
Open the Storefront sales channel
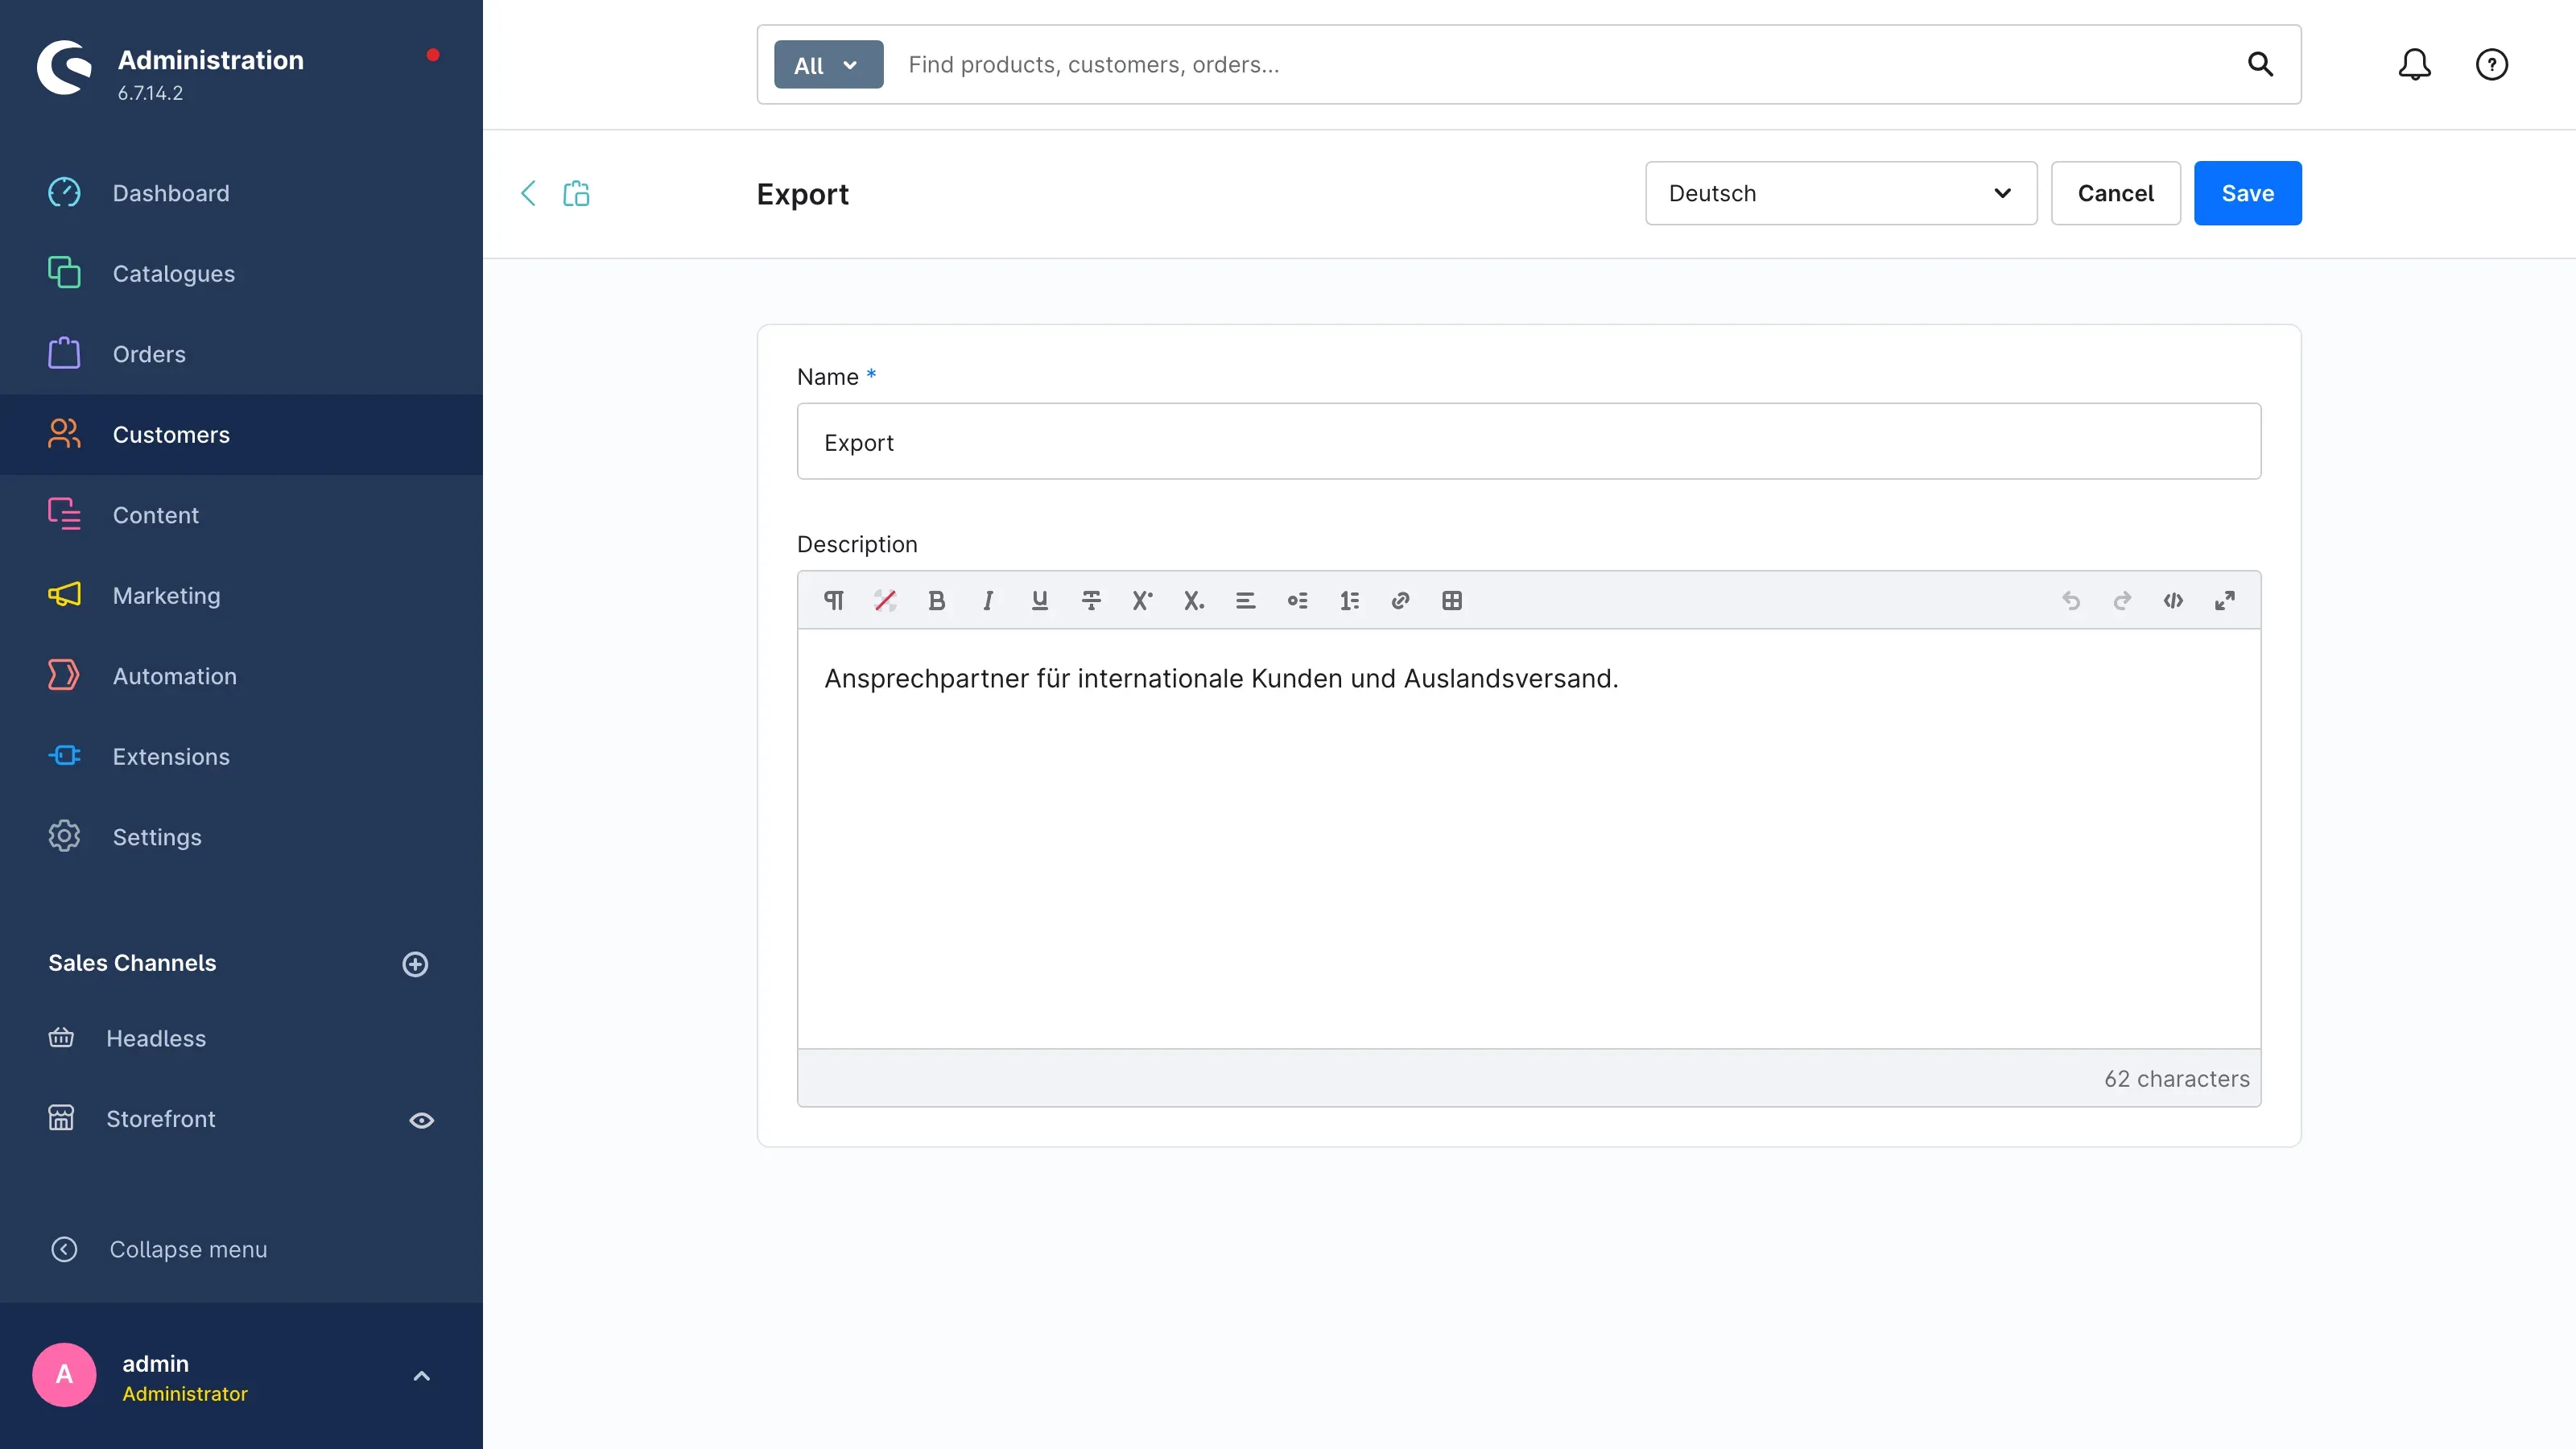(160, 1119)
